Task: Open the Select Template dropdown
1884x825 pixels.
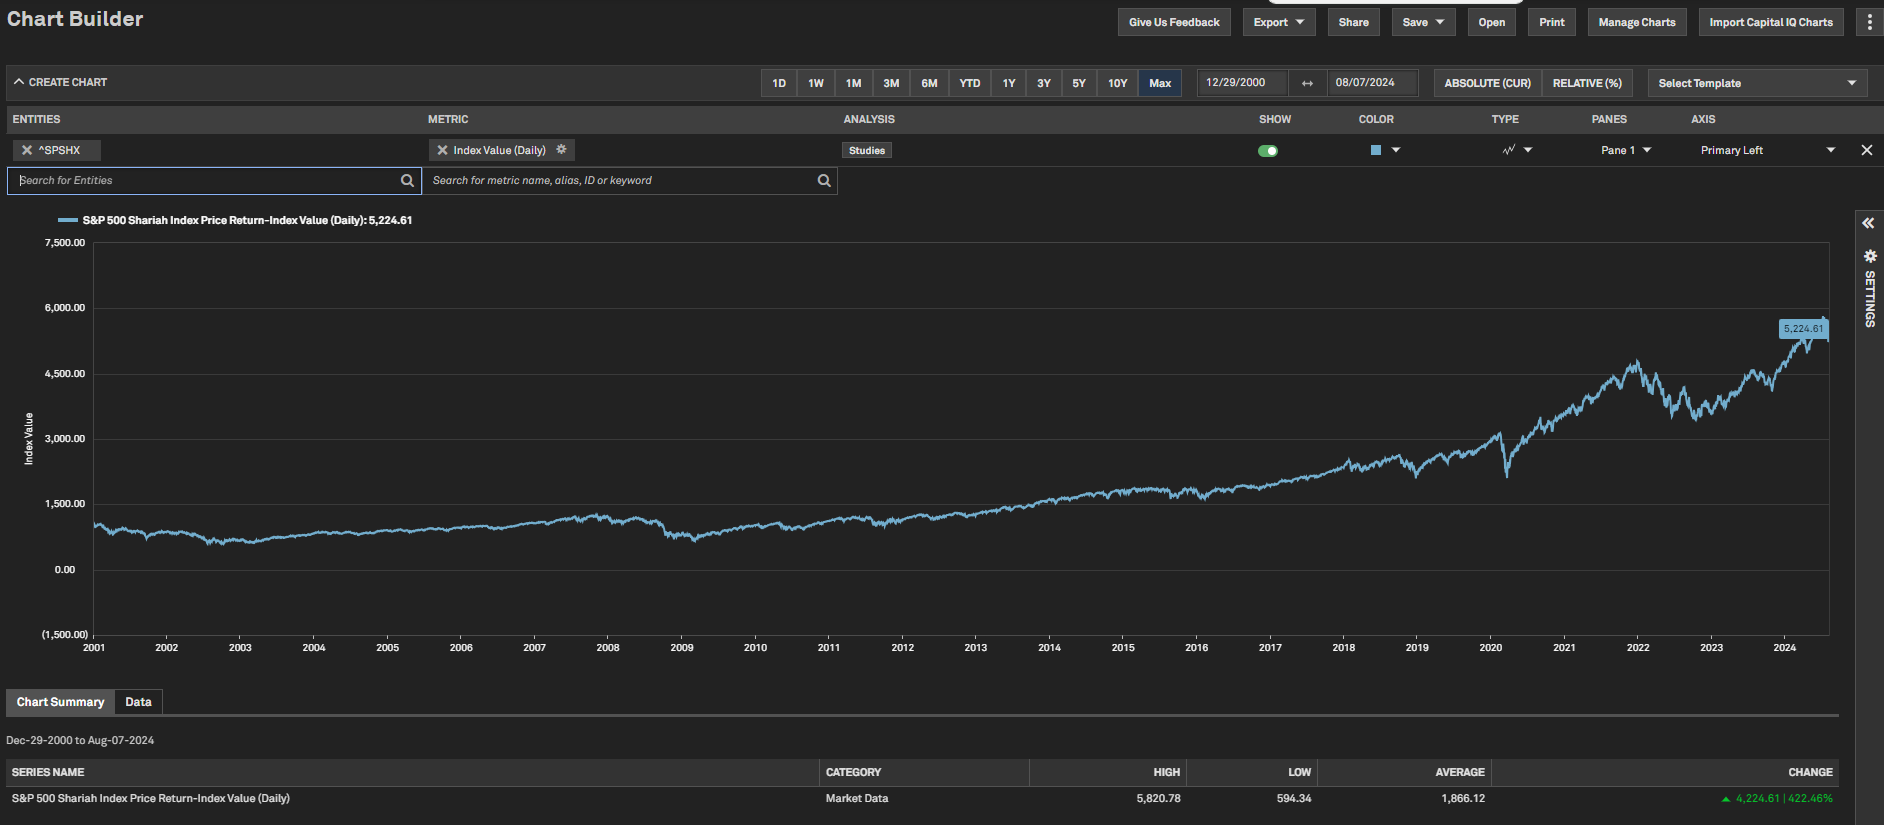Action: point(1756,83)
